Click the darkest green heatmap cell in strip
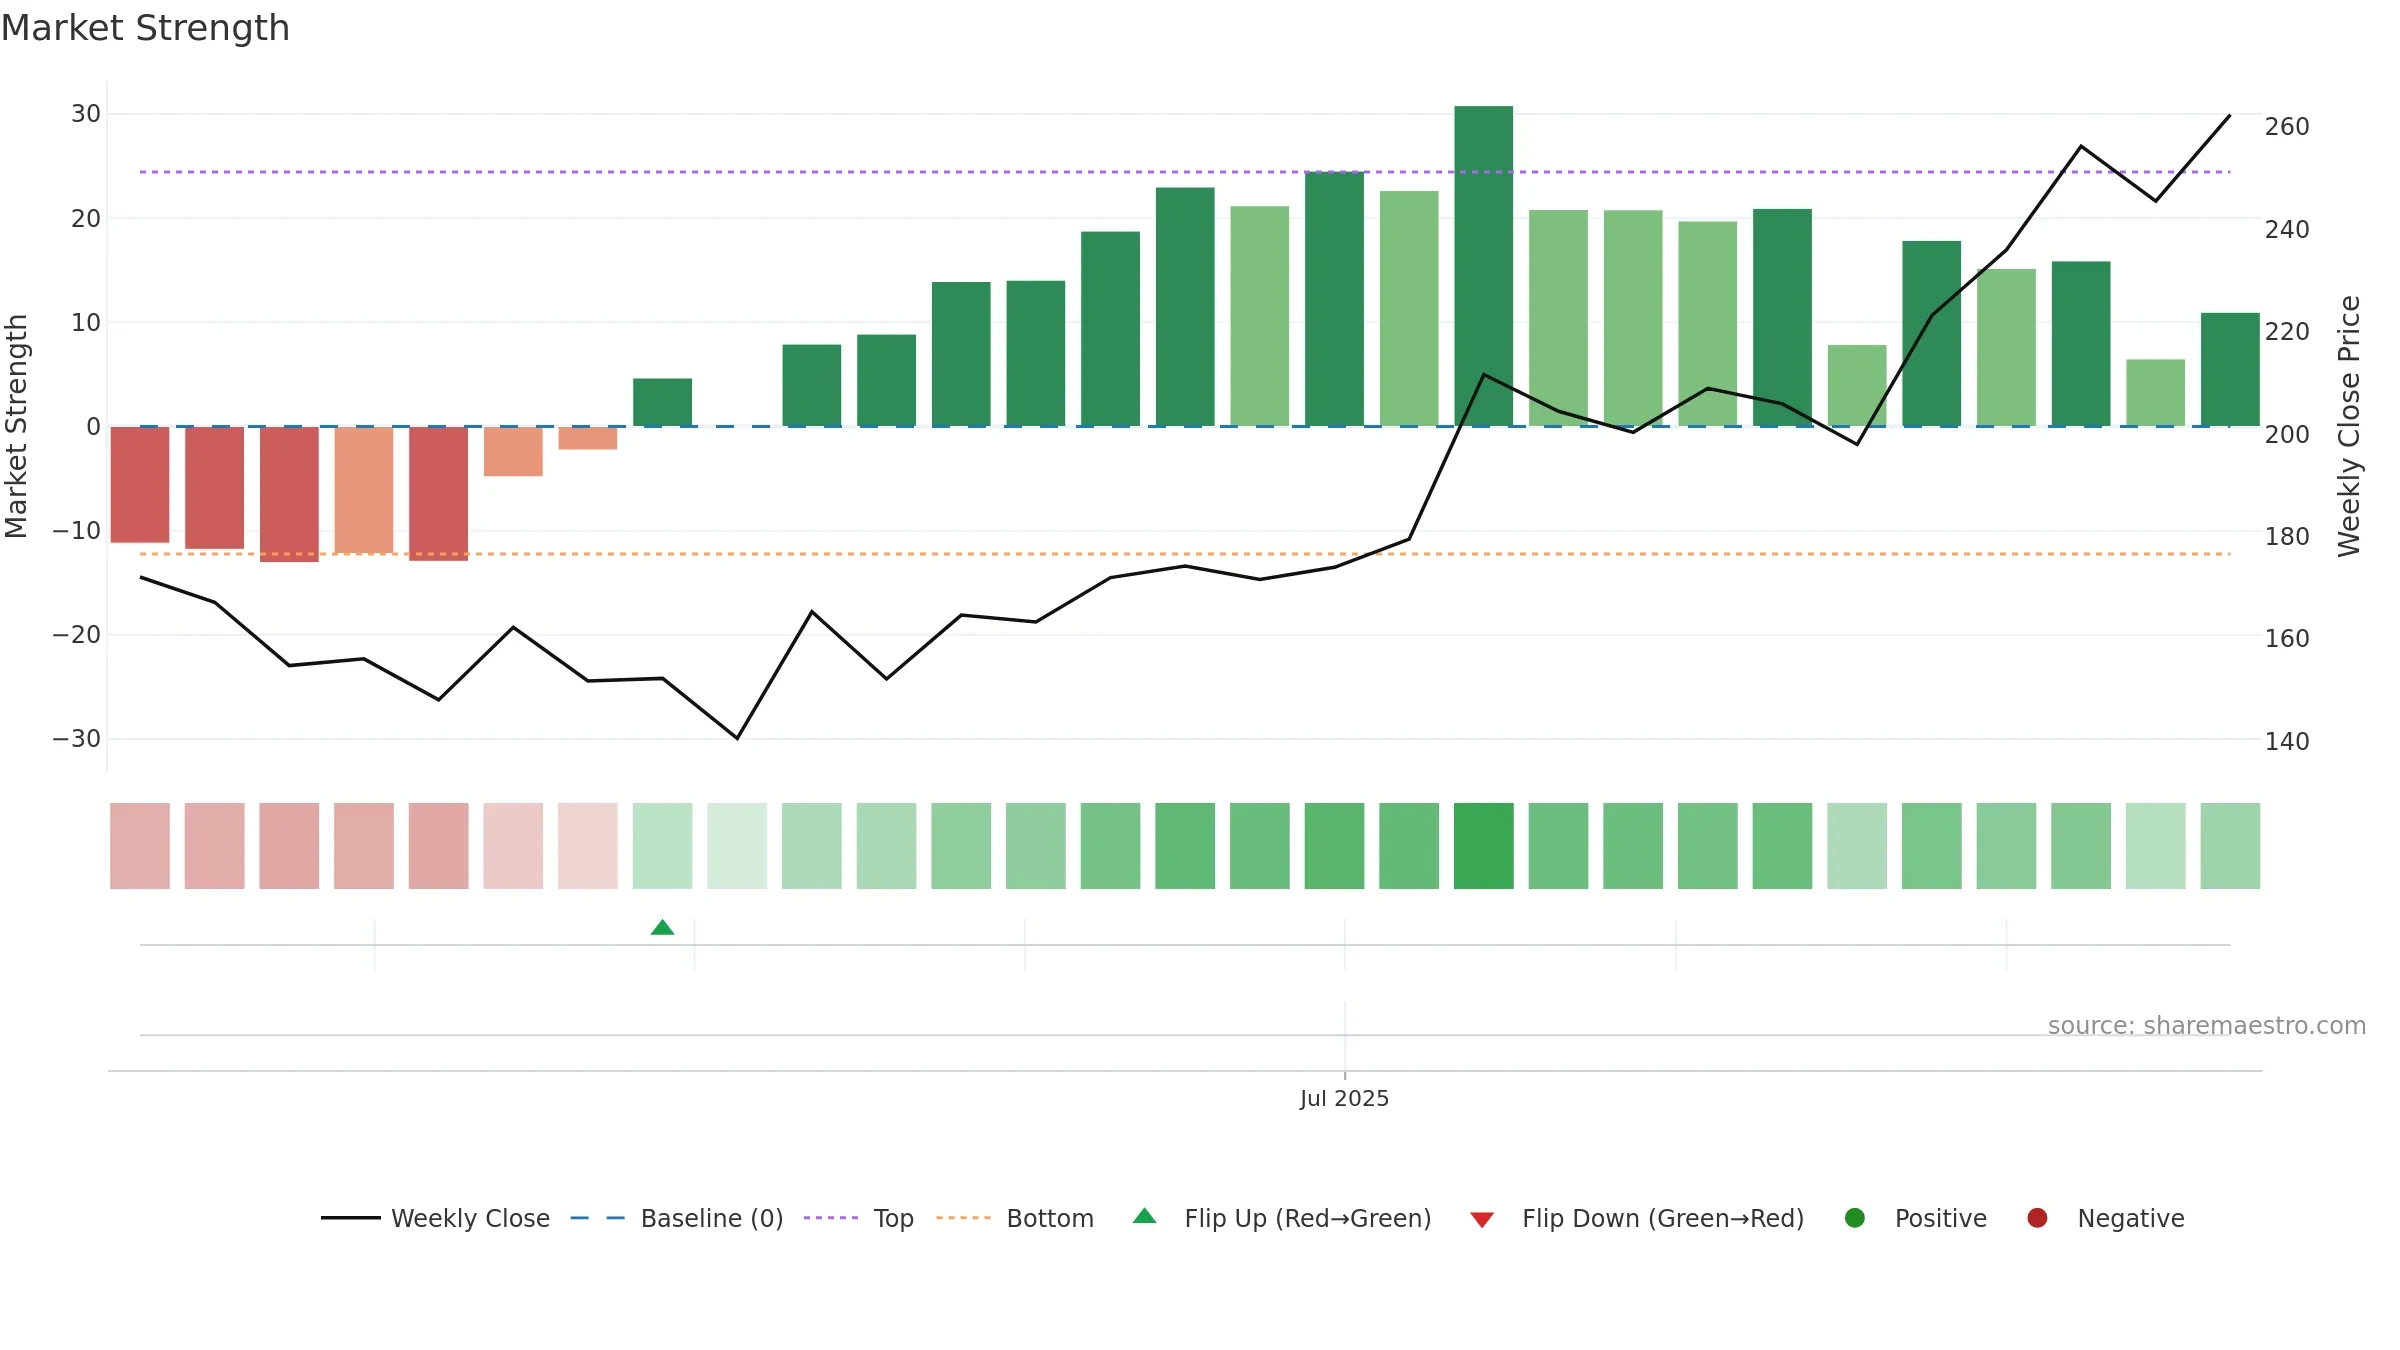This screenshot has height=1350, width=2400. click(1483, 846)
